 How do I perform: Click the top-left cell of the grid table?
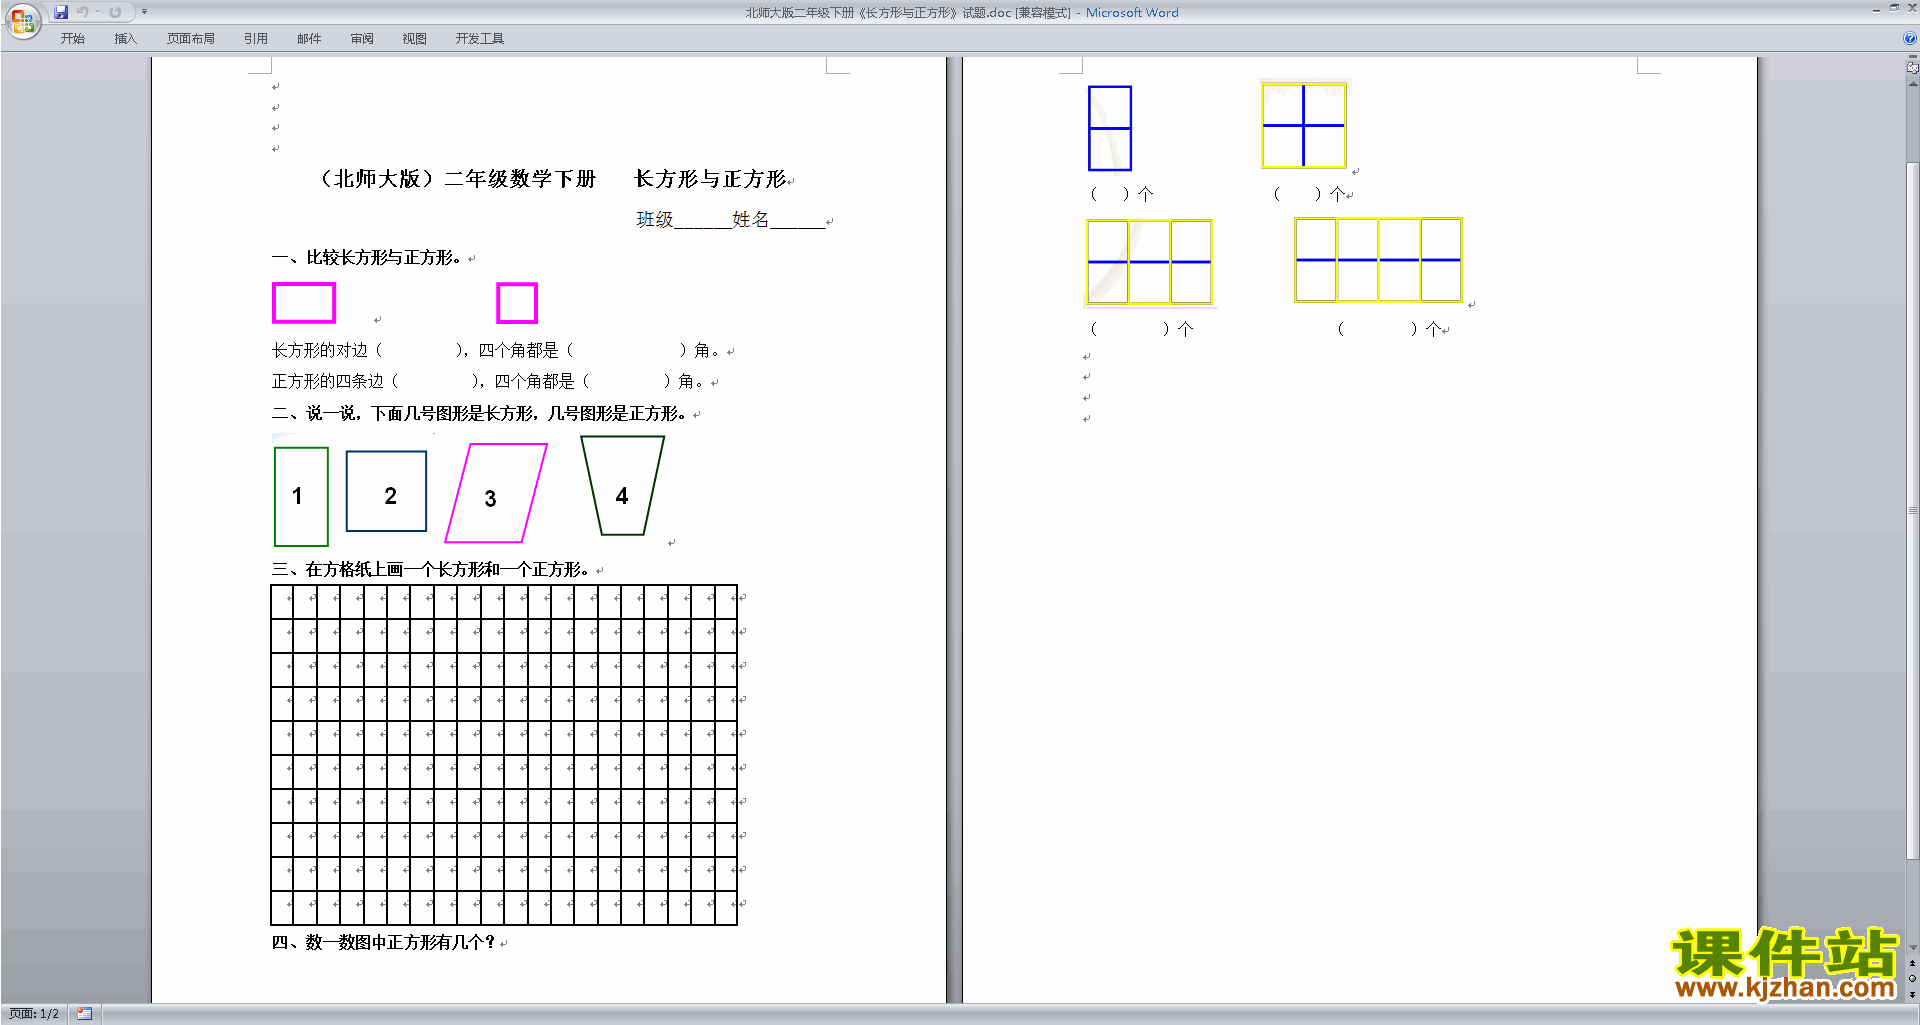click(x=282, y=602)
